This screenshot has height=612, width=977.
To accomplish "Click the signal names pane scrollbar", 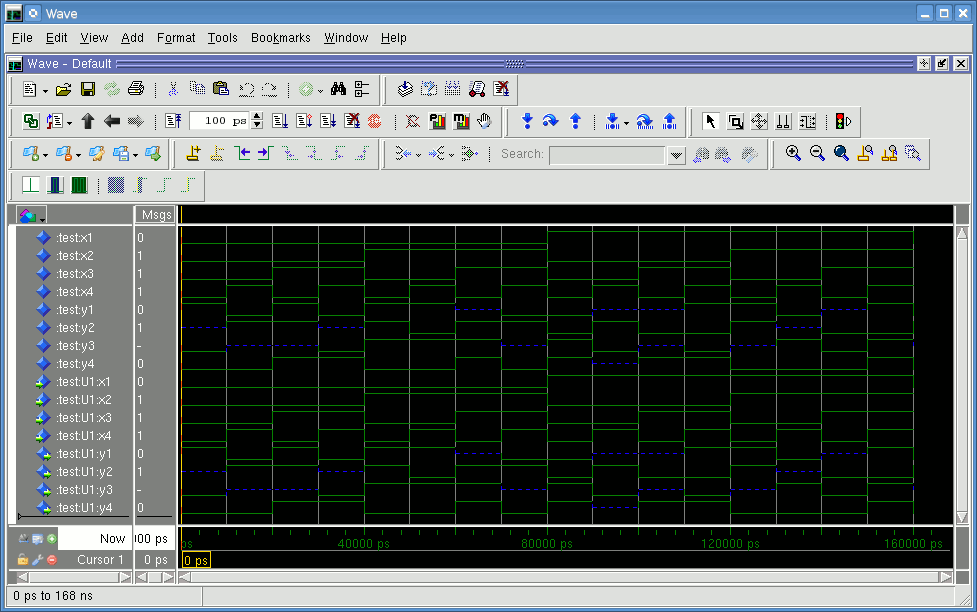I will pyautogui.click(x=74, y=577).
